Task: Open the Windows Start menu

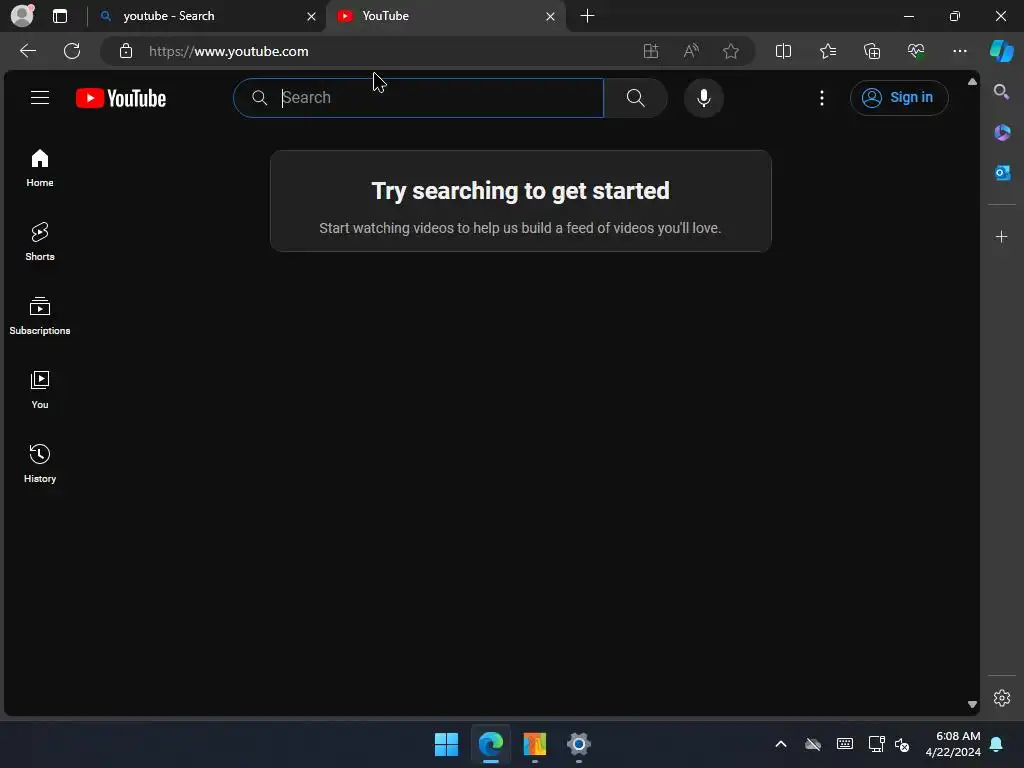Action: point(447,744)
